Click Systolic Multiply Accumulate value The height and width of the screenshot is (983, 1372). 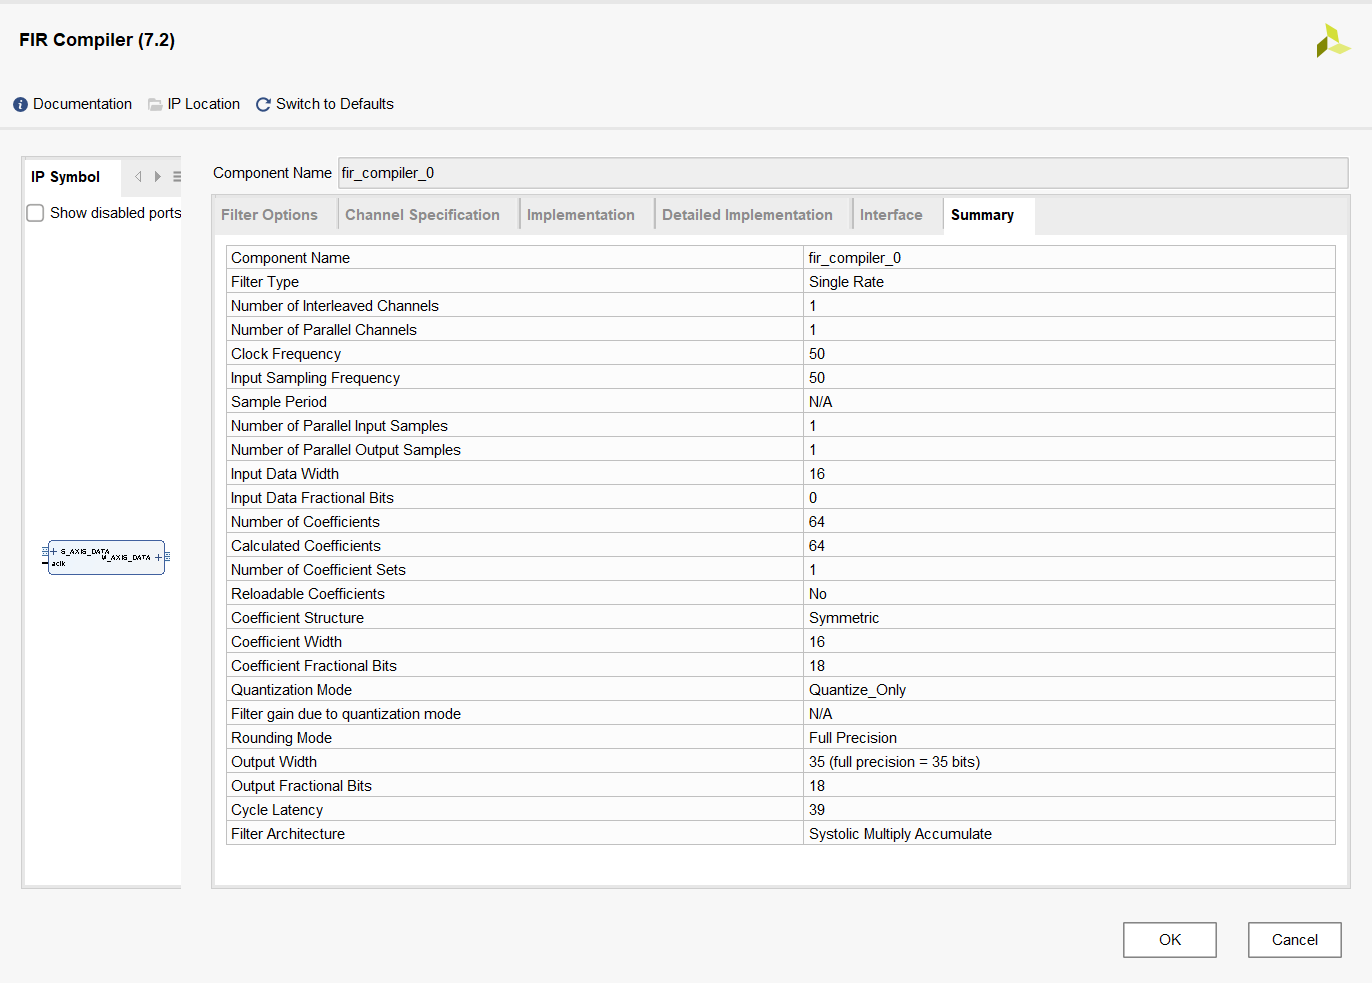click(900, 834)
